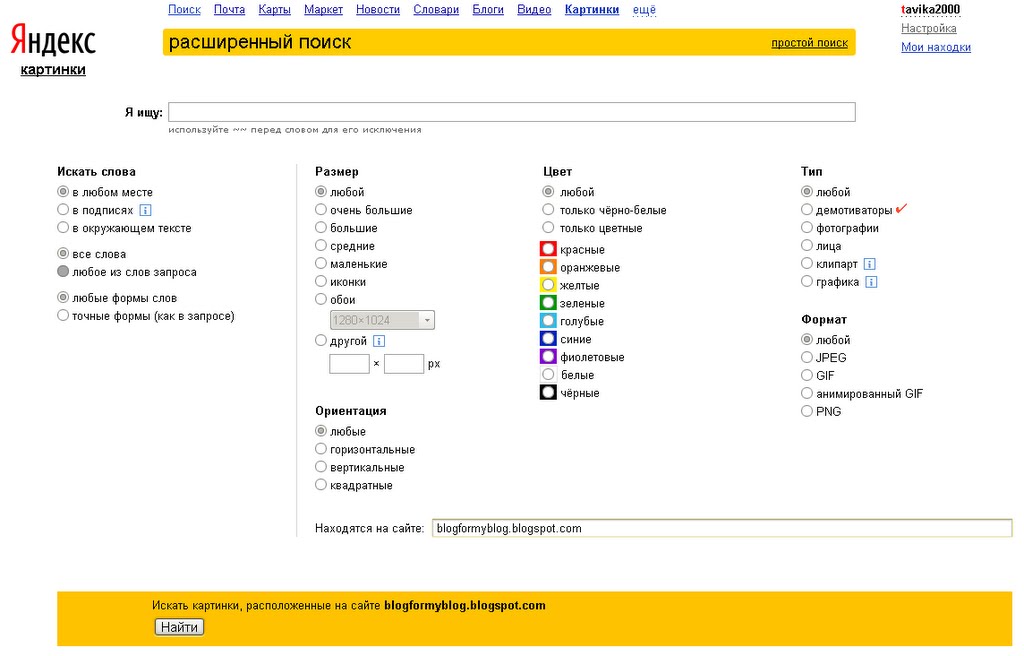The image size is (1024, 656).
Task: Open 'Настройка' settings link
Action: 929,29
